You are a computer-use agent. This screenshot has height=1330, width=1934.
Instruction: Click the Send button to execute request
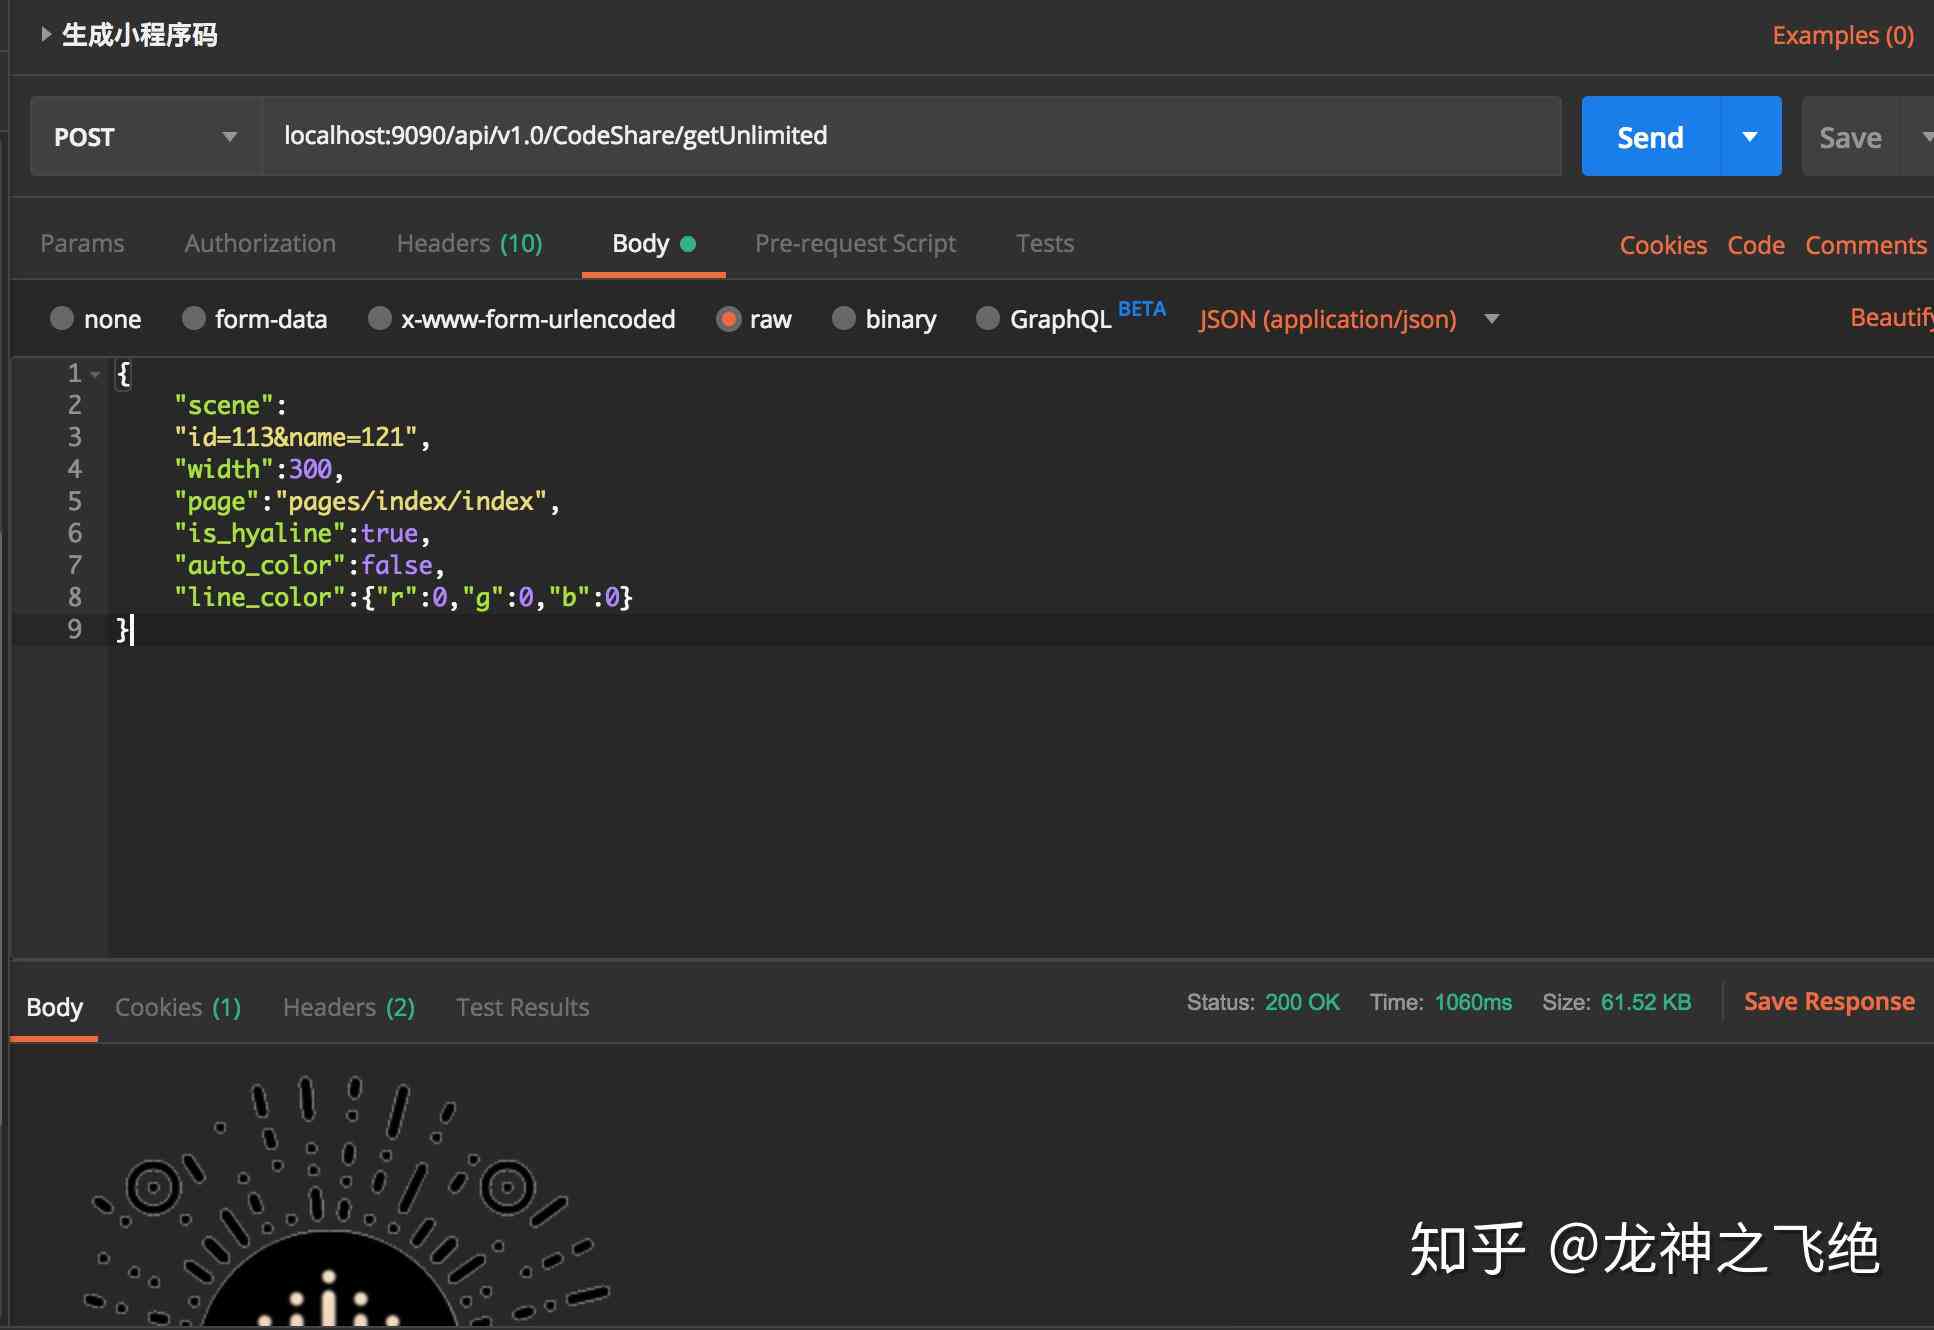click(x=1650, y=137)
